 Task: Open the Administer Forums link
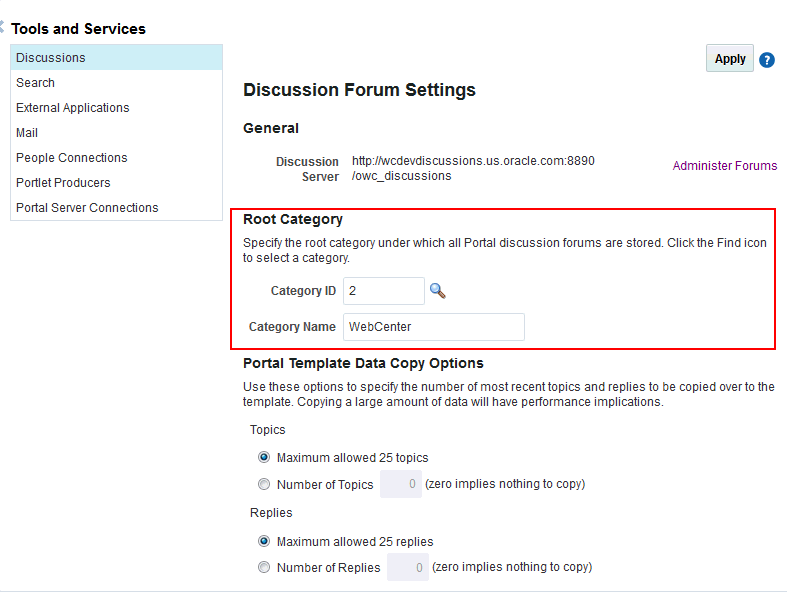(x=724, y=166)
